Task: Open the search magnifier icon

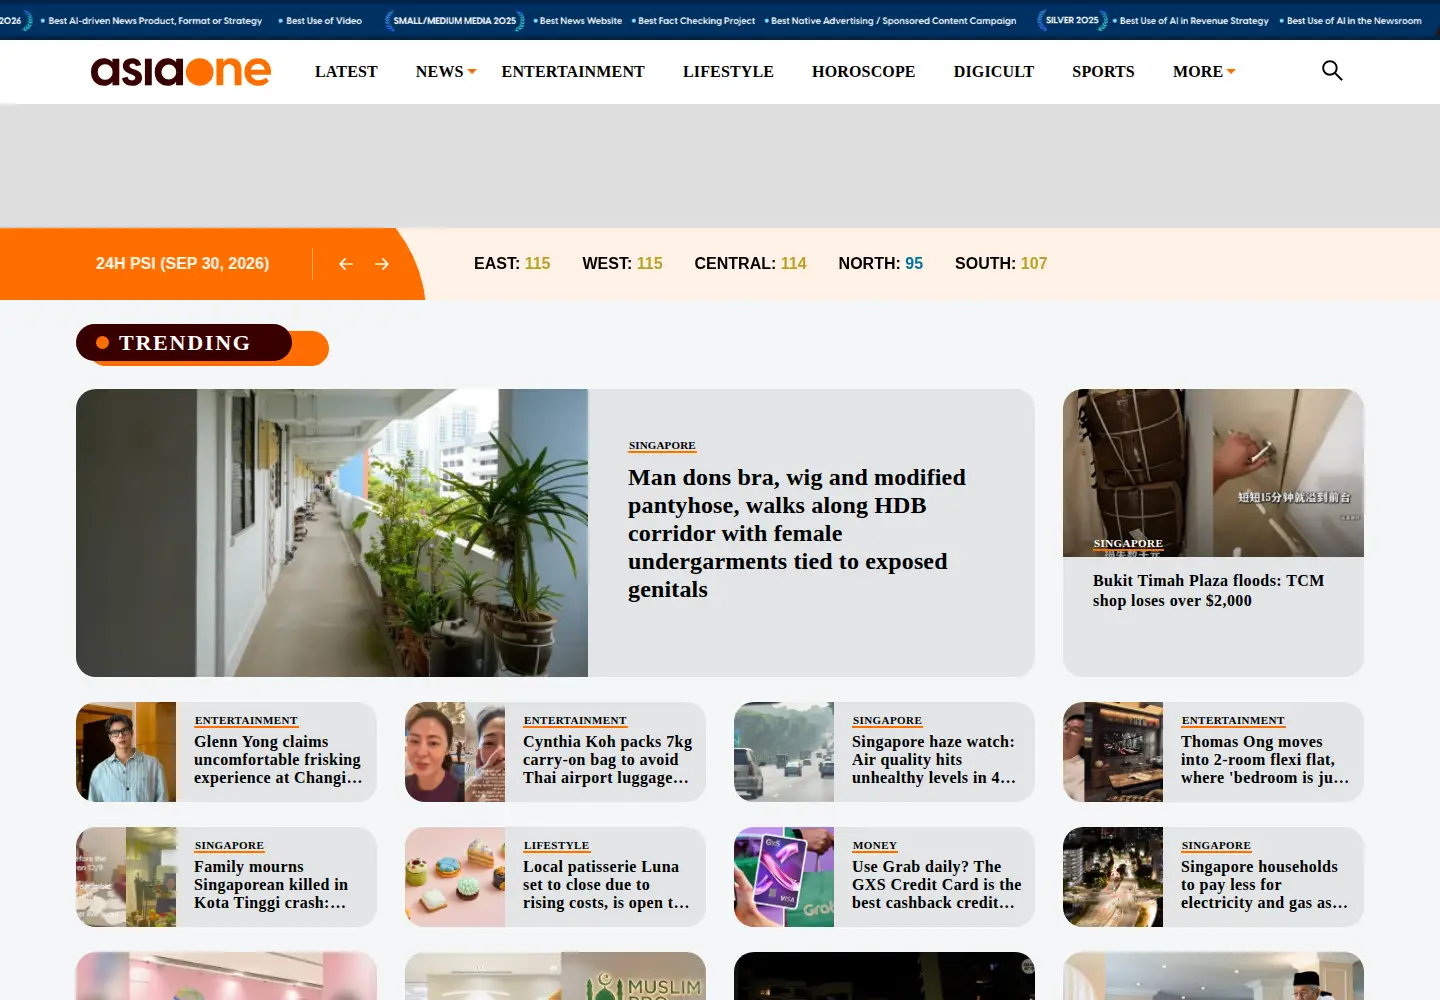Action: tap(1332, 70)
